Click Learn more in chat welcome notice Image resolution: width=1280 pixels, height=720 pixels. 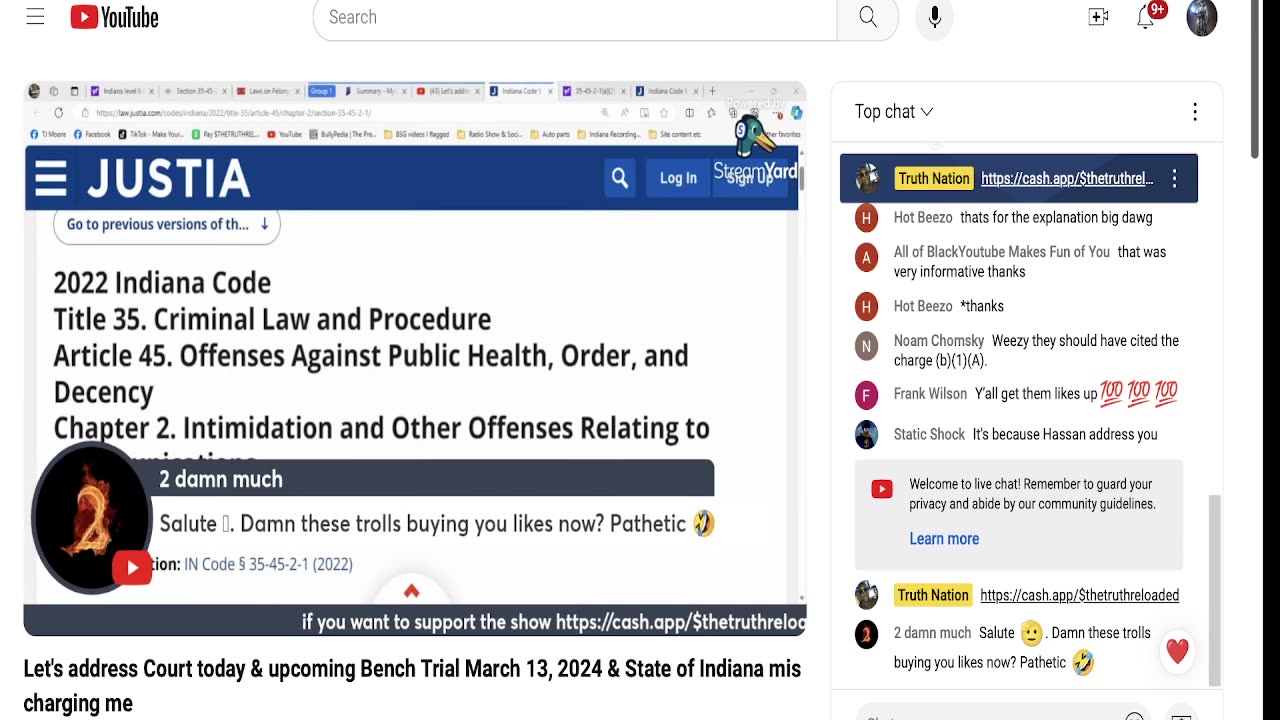click(944, 539)
